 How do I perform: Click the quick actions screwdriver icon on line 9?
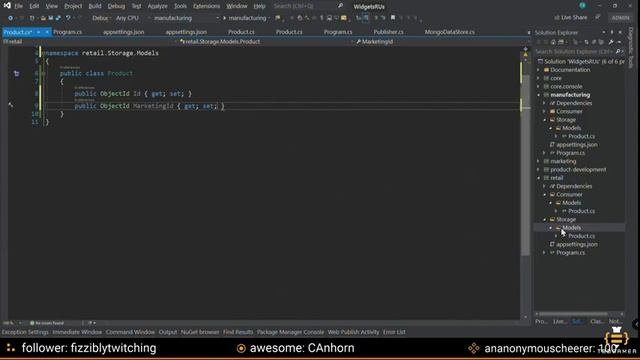(11, 105)
